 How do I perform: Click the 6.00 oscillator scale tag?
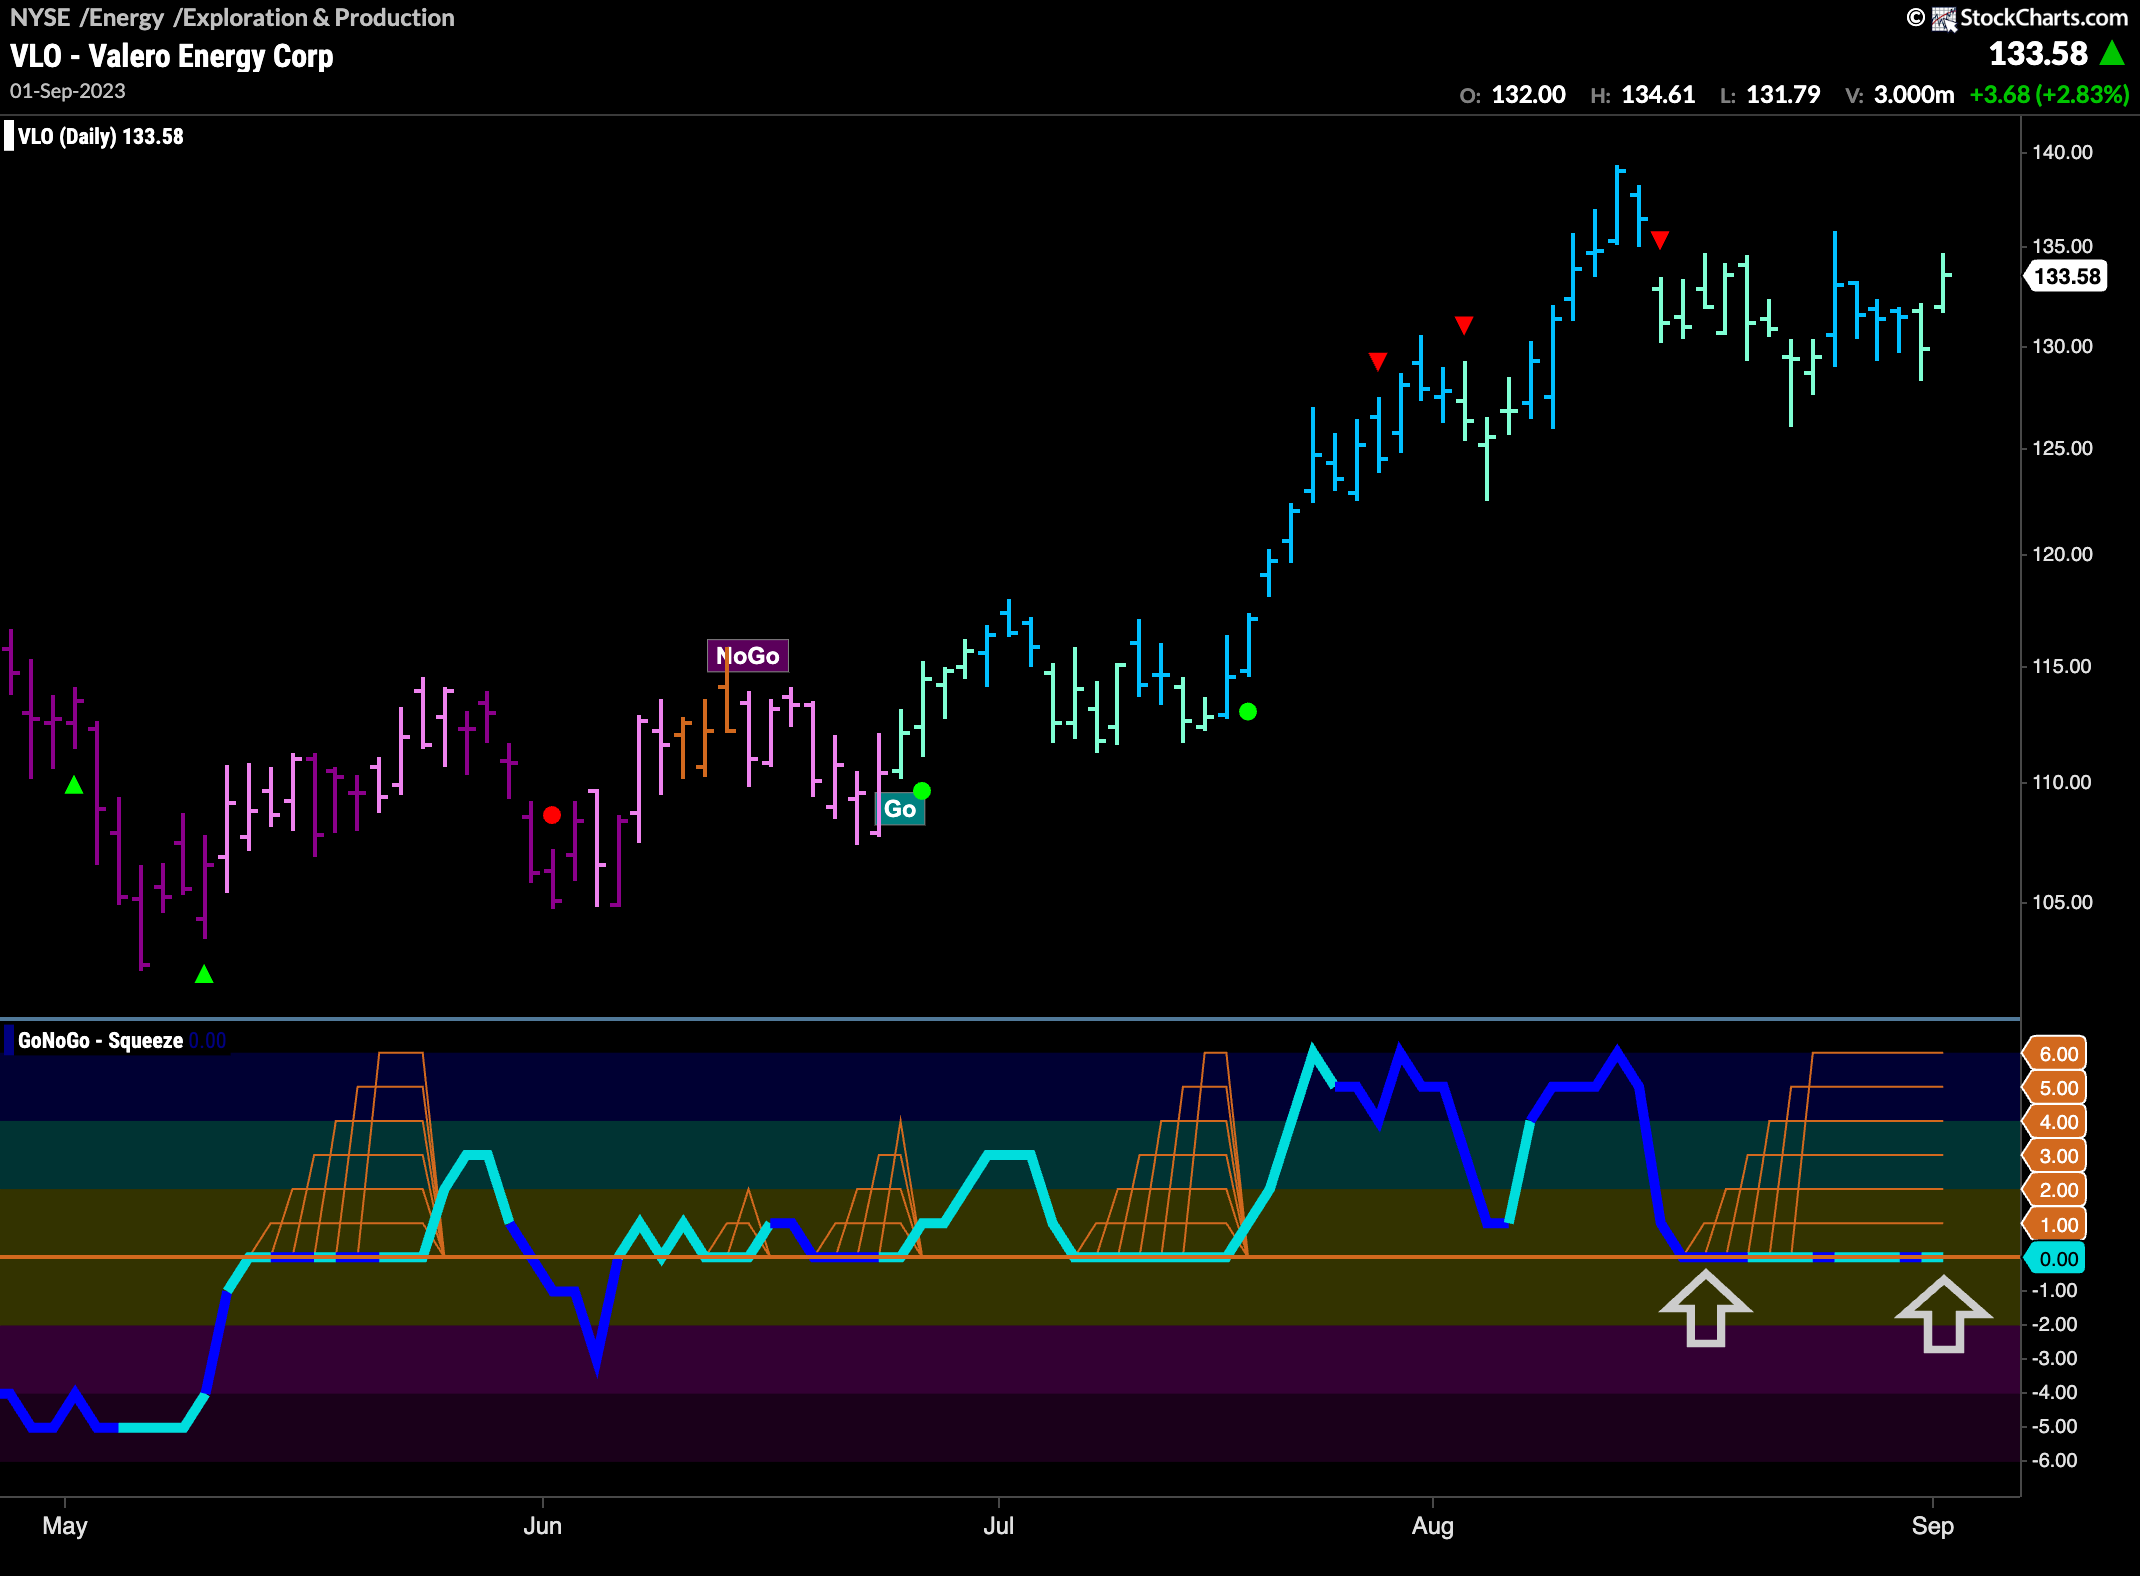tap(2056, 1054)
